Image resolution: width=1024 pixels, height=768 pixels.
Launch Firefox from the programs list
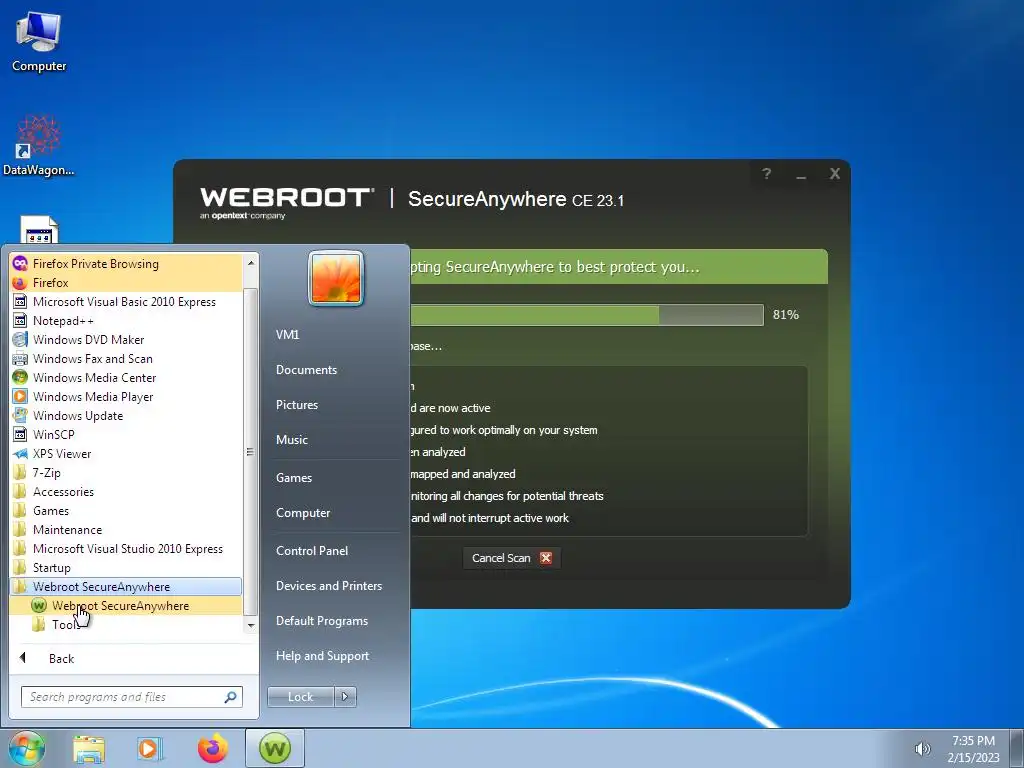tap(125, 283)
